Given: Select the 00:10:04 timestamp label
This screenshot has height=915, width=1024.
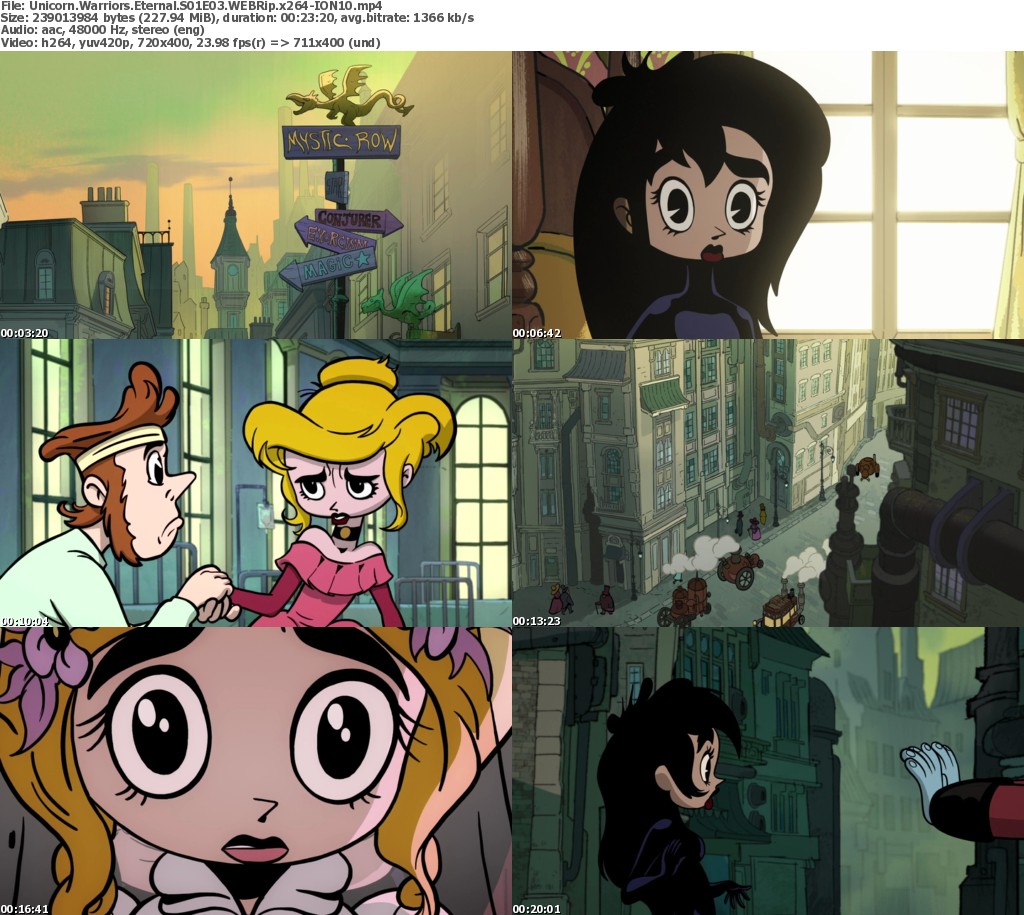Looking at the screenshot, I should (25, 620).
